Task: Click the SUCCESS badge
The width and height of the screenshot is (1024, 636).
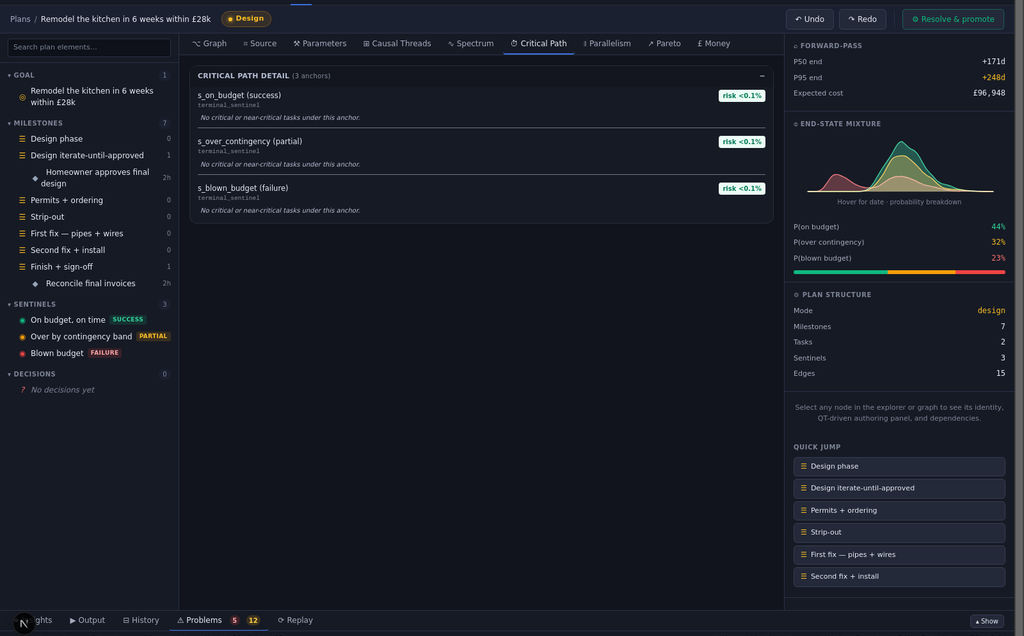Action: pyautogui.click(x=127, y=319)
